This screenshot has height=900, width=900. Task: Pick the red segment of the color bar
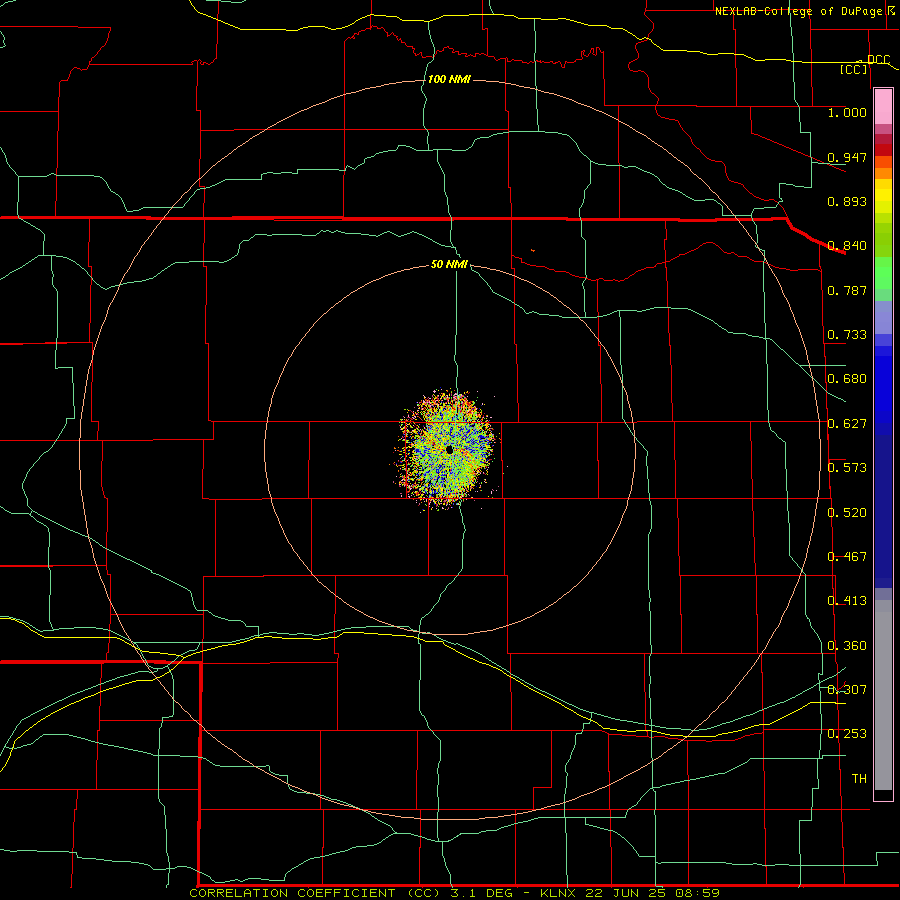point(883,149)
